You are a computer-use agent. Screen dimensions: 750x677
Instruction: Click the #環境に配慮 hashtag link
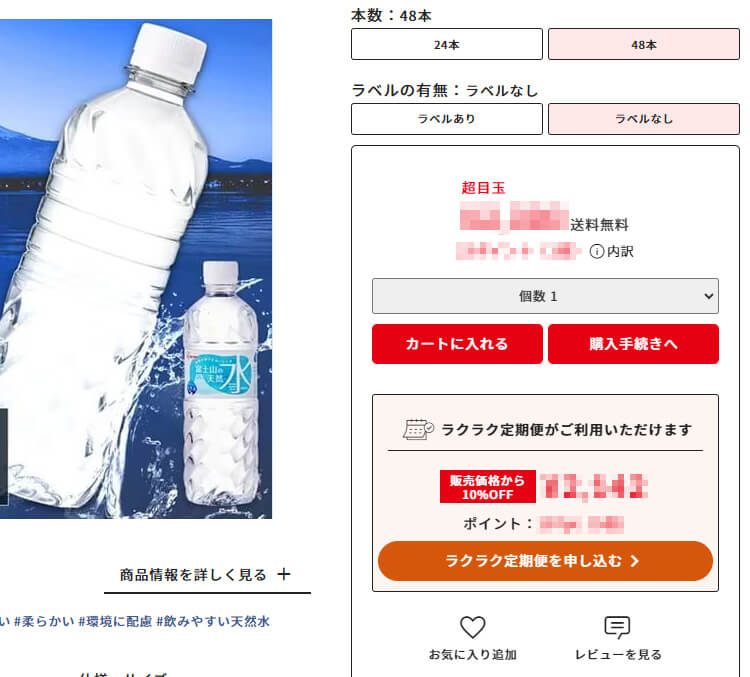click(x=115, y=622)
